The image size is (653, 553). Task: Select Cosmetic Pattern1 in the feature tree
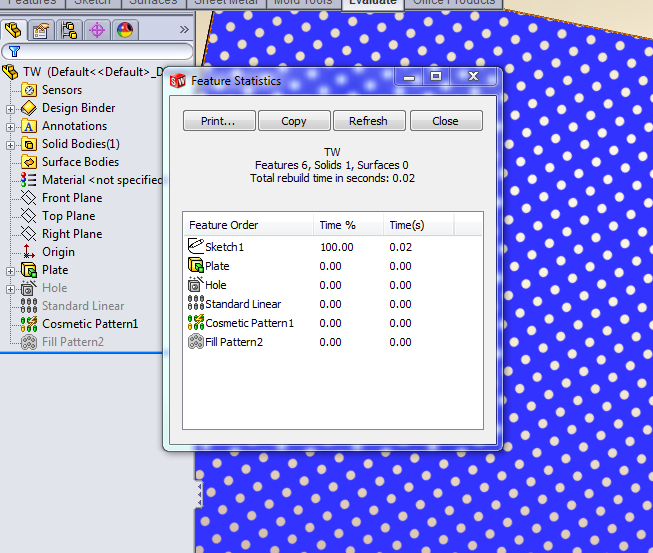[90, 324]
